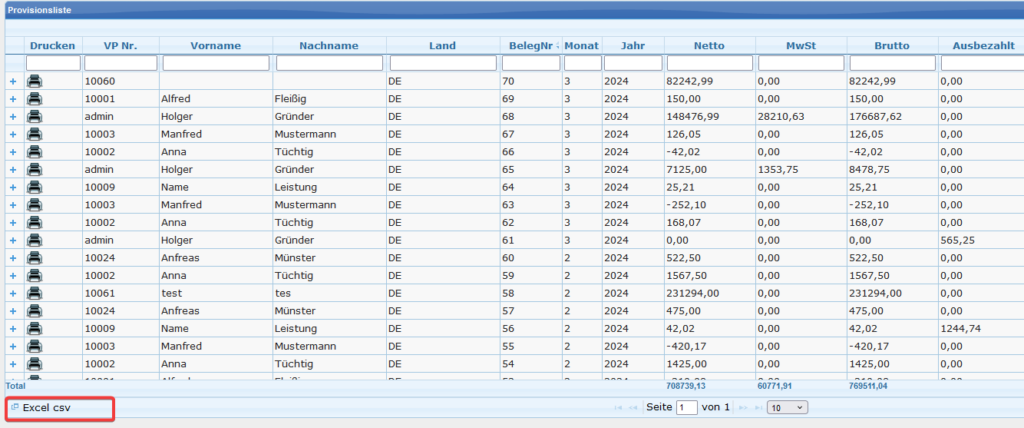Click printer icon for BelegNr 68 row
1024x428 pixels.
click(x=34, y=117)
